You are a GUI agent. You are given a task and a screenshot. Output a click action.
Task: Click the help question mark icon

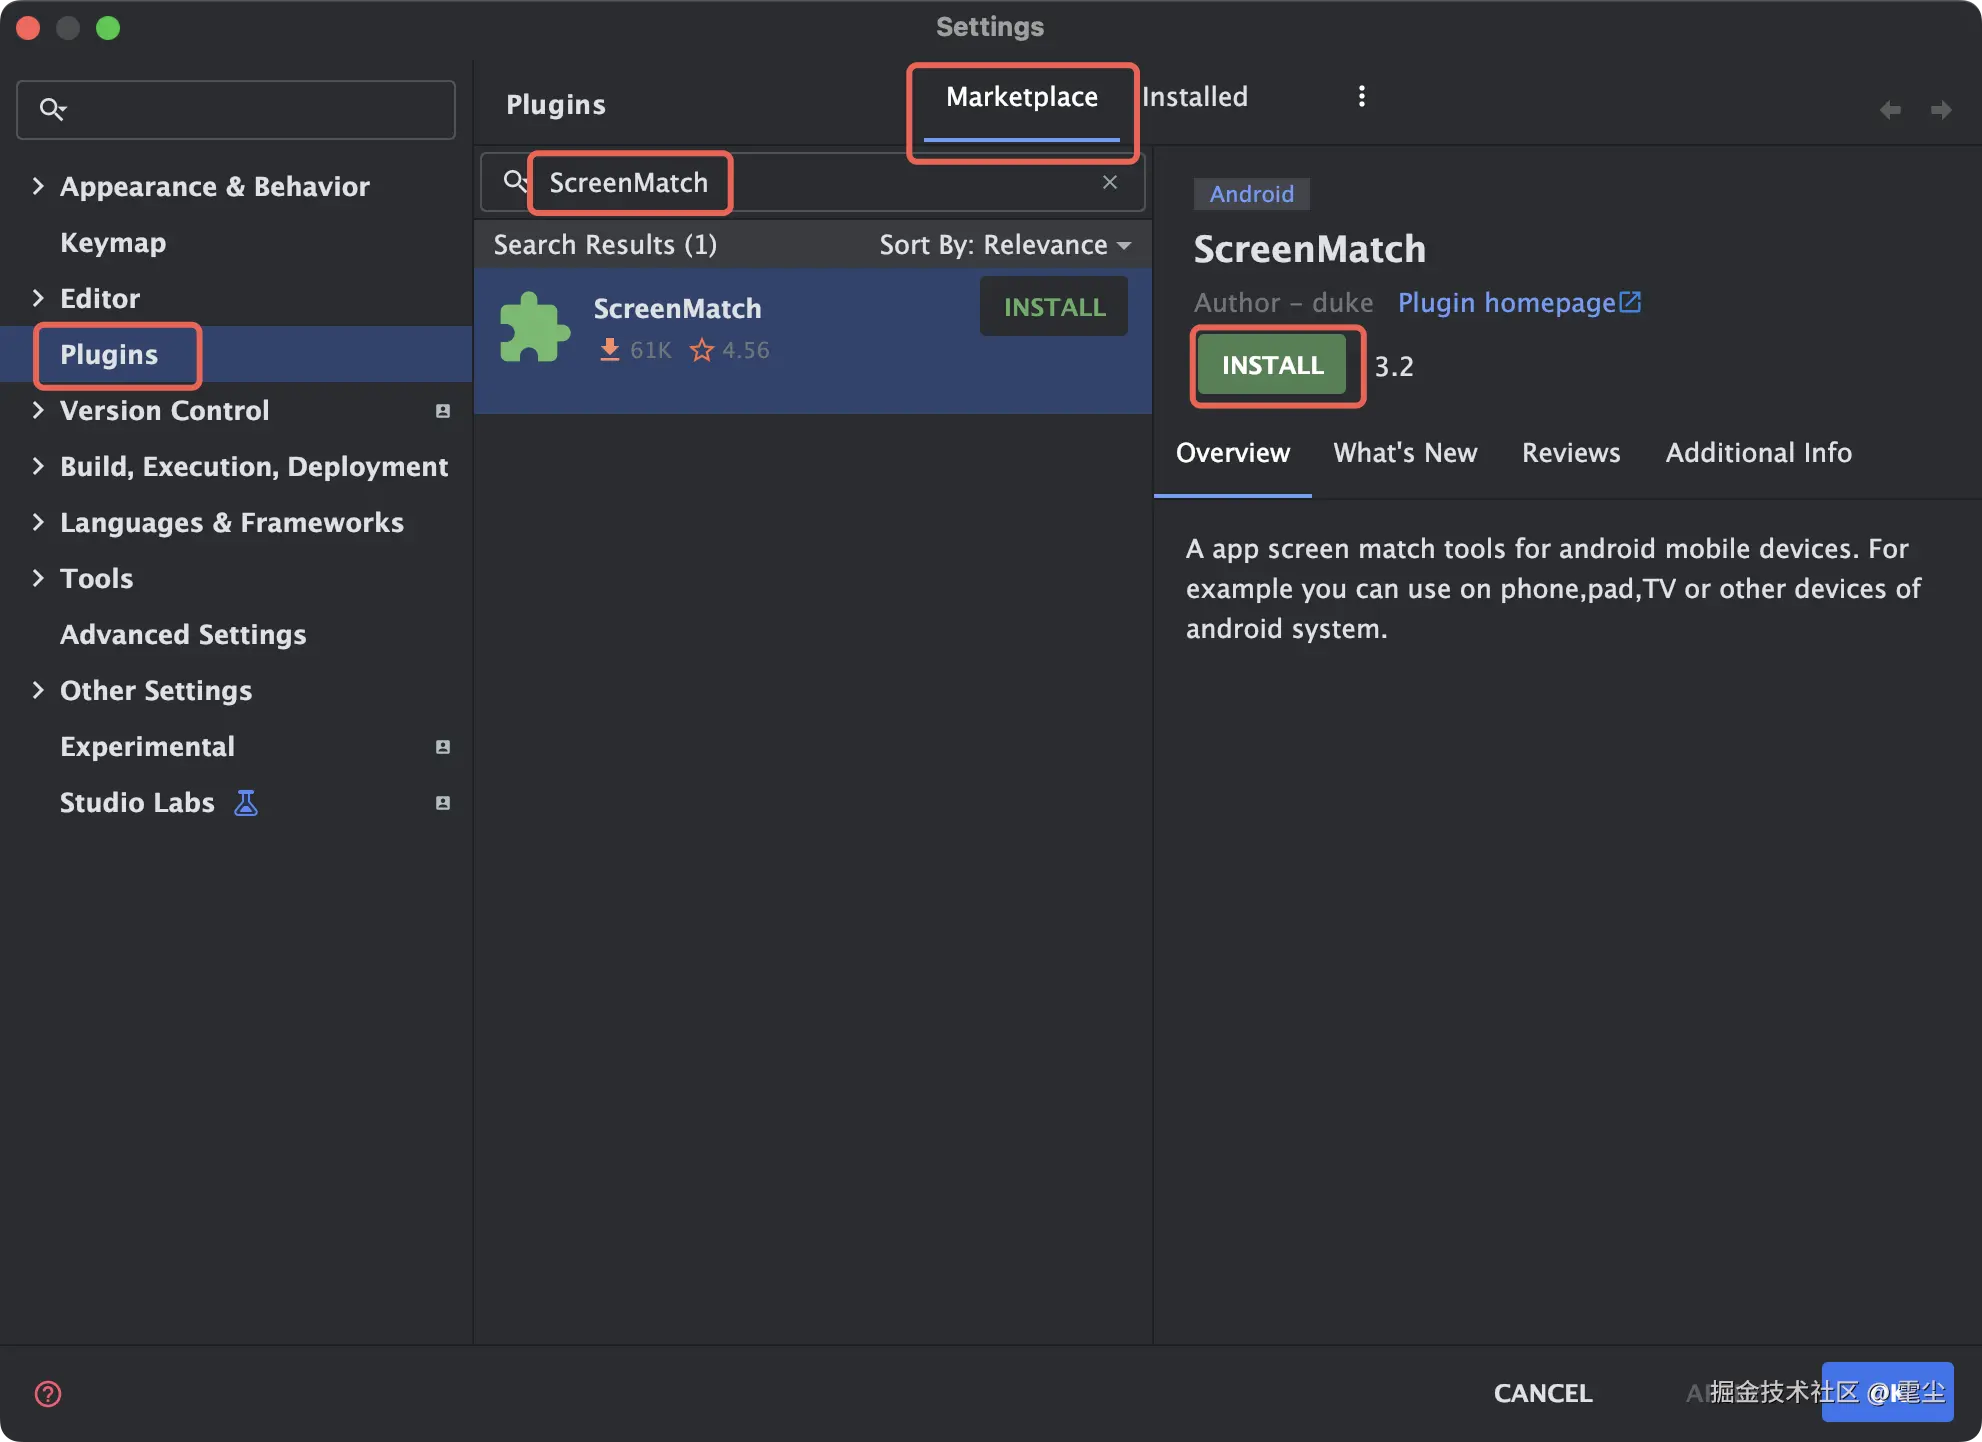(48, 1393)
